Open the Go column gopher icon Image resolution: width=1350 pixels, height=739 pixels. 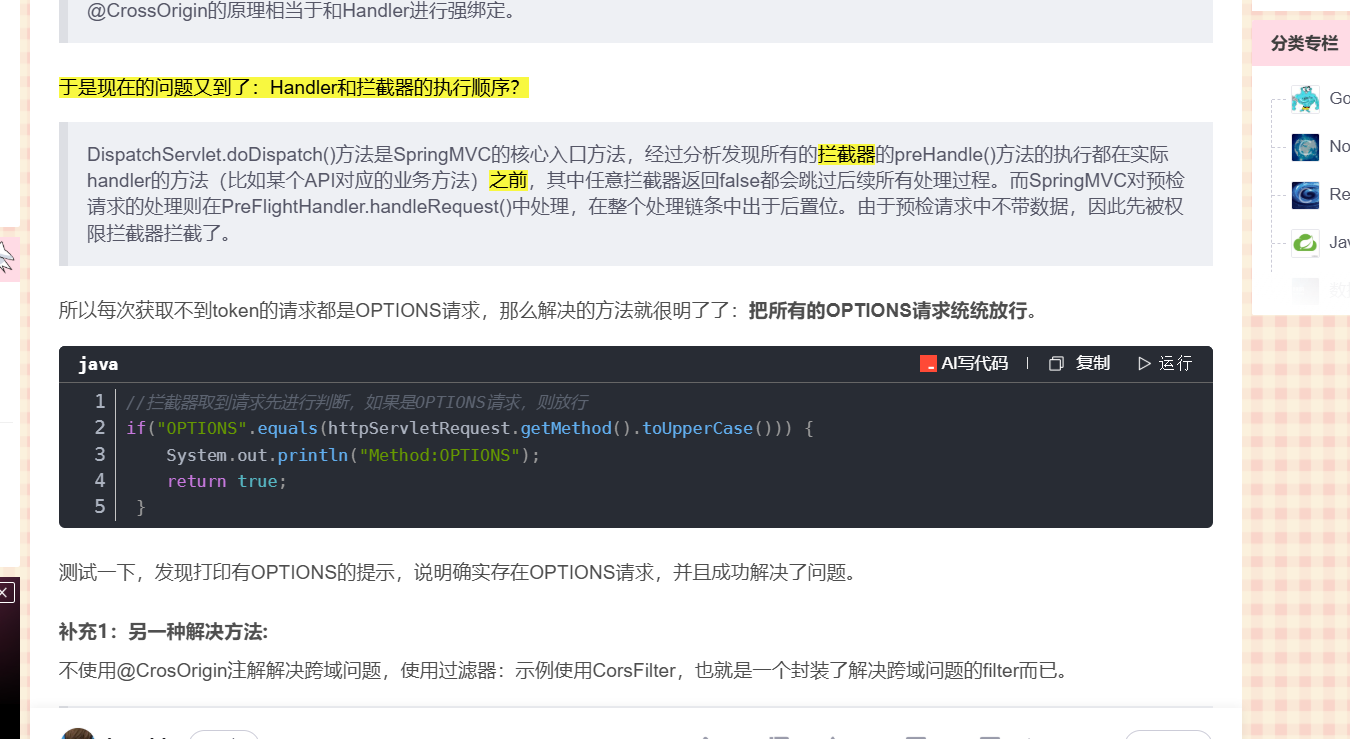point(1305,99)
